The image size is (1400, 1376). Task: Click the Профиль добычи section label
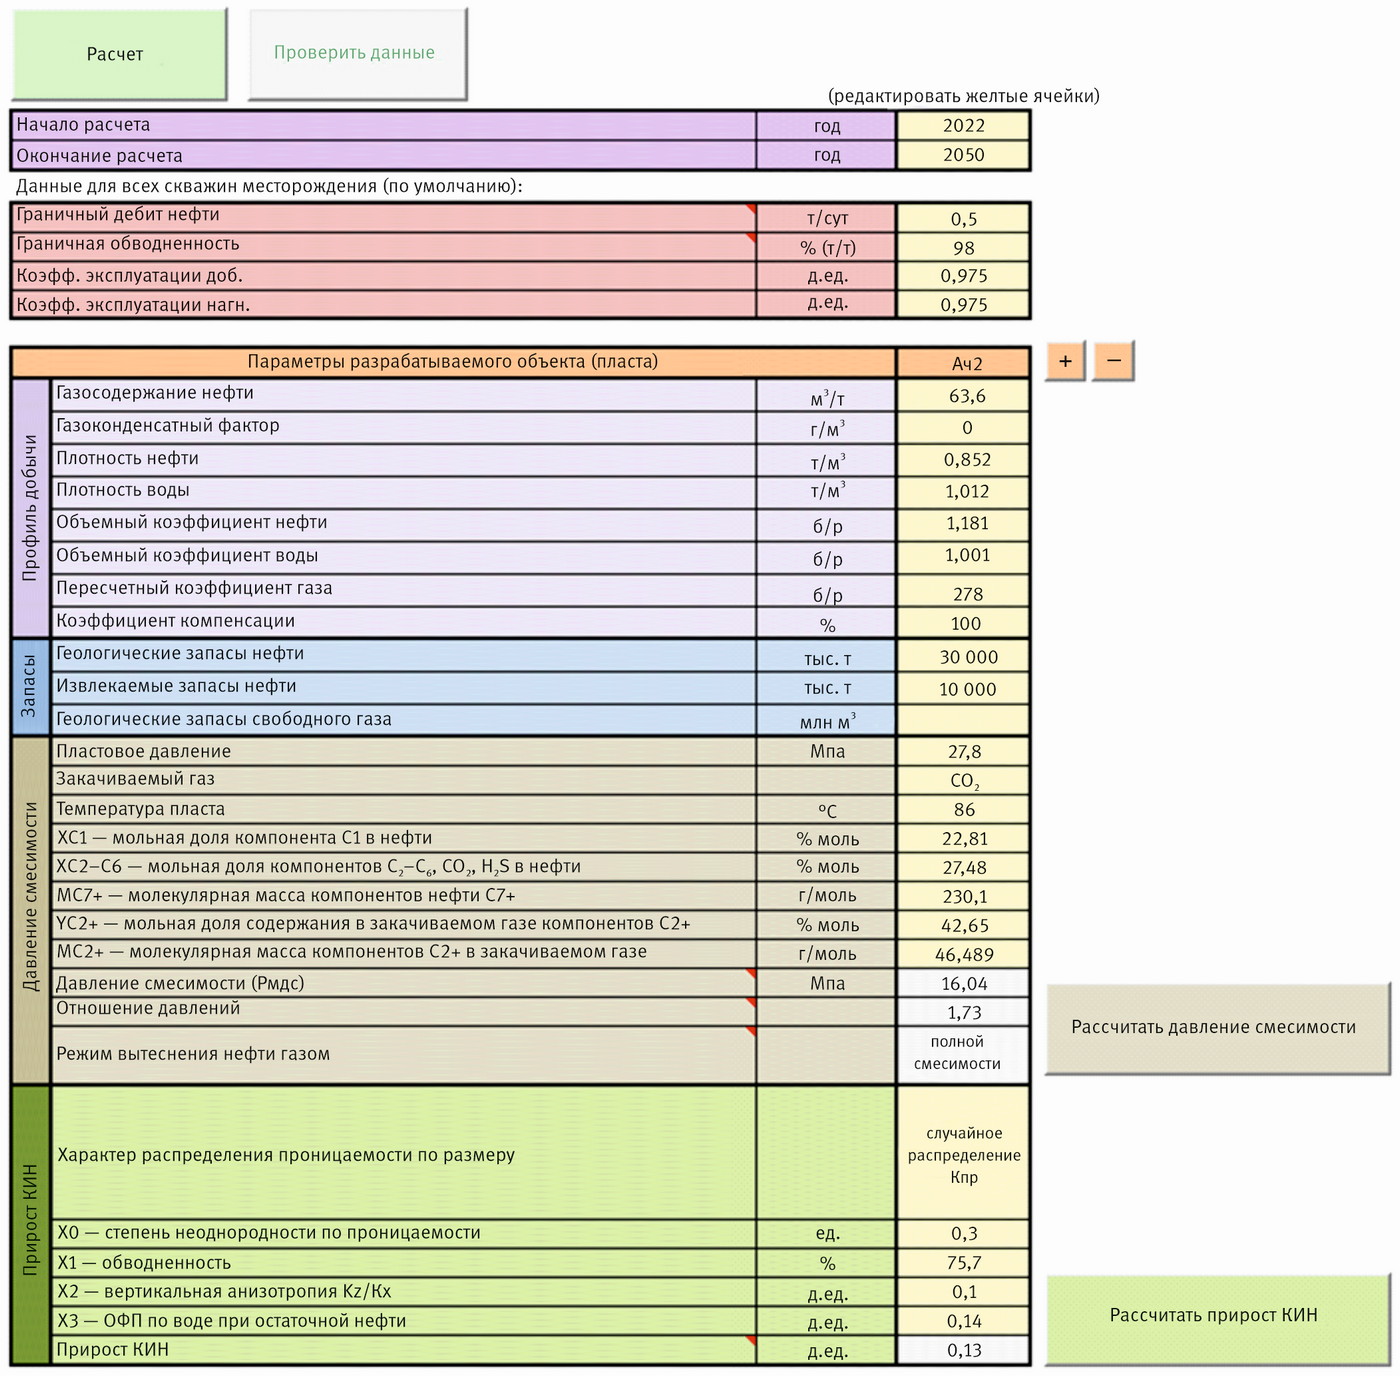click(30, 508)
